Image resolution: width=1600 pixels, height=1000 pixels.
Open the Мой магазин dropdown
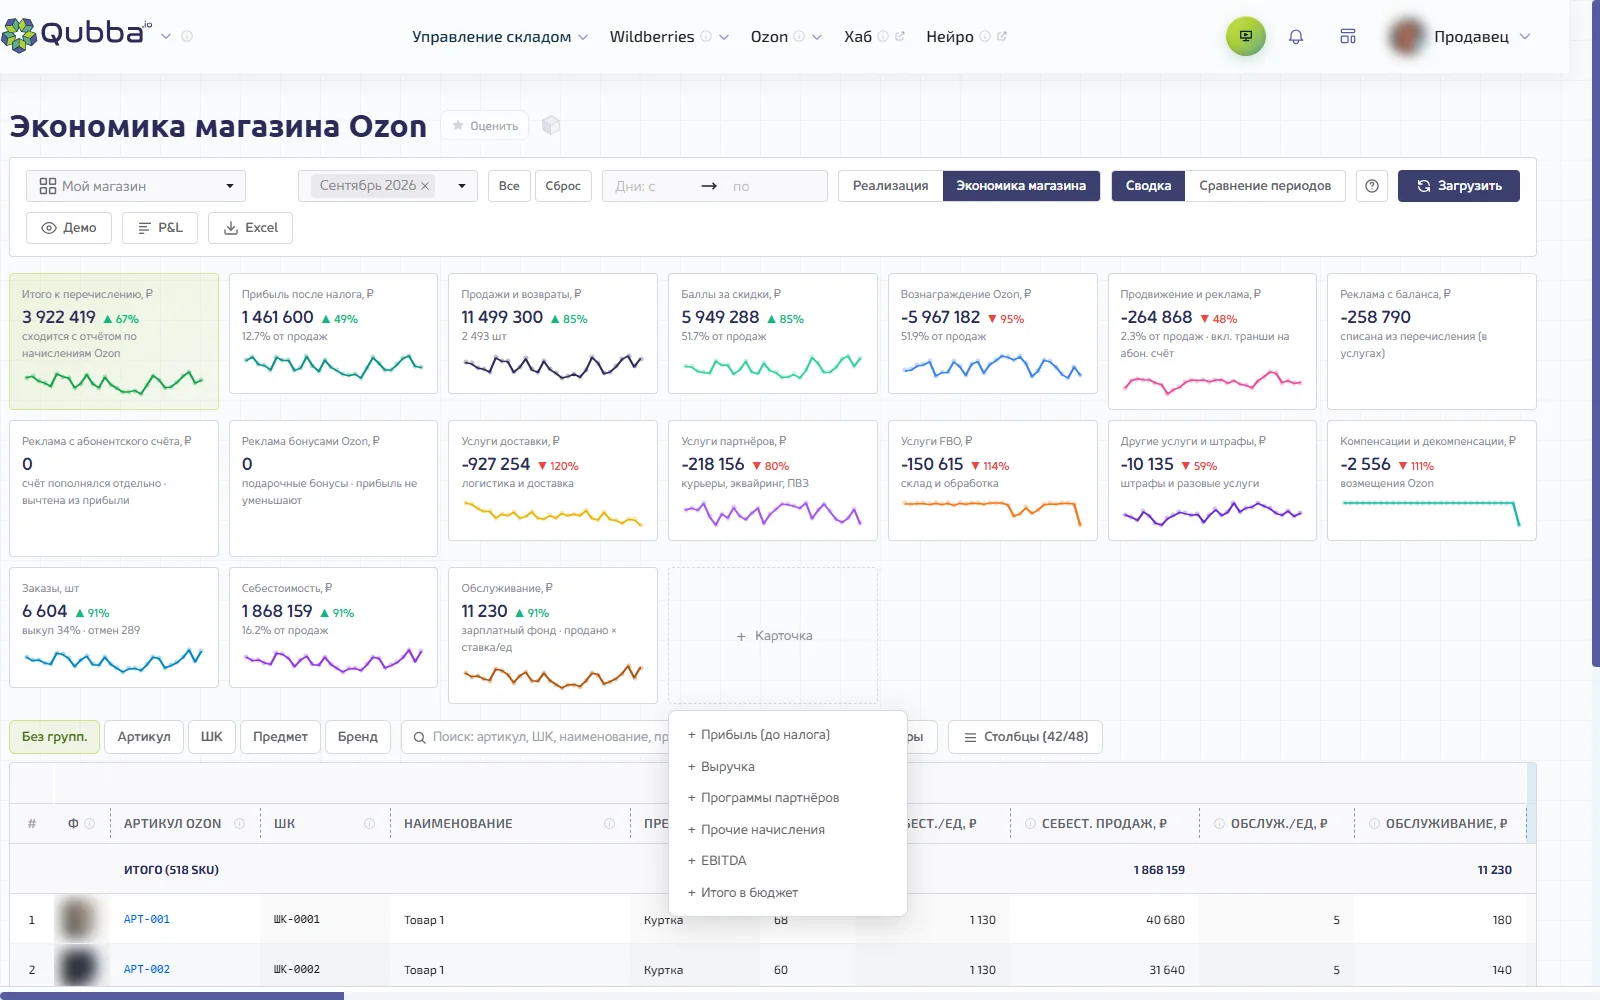click(x=136, y=186)
